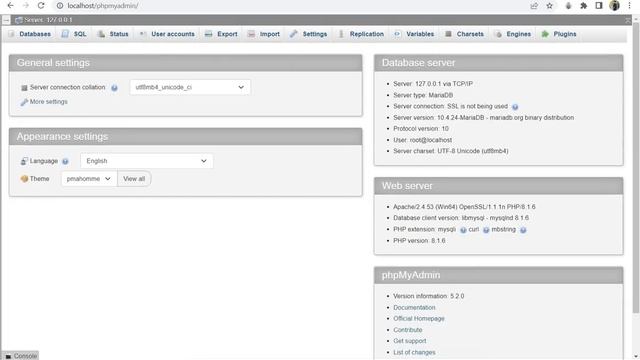Open the browser extensions puzzle icon
Image resolution: width=640 pixels, height=360 pixels.
click(x=584, y=6)
